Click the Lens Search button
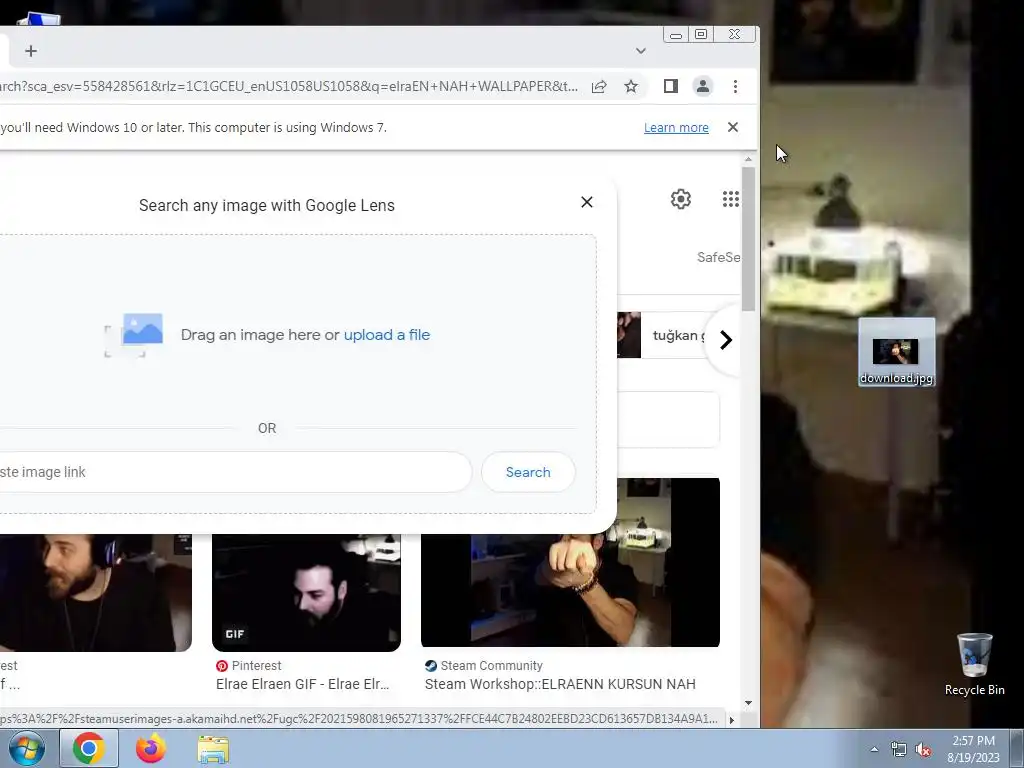 (x=528, y=472)
